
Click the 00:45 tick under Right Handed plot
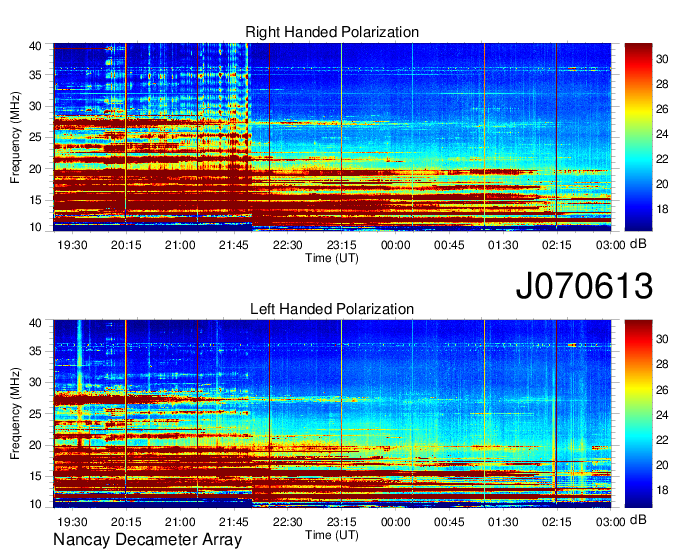449,245
